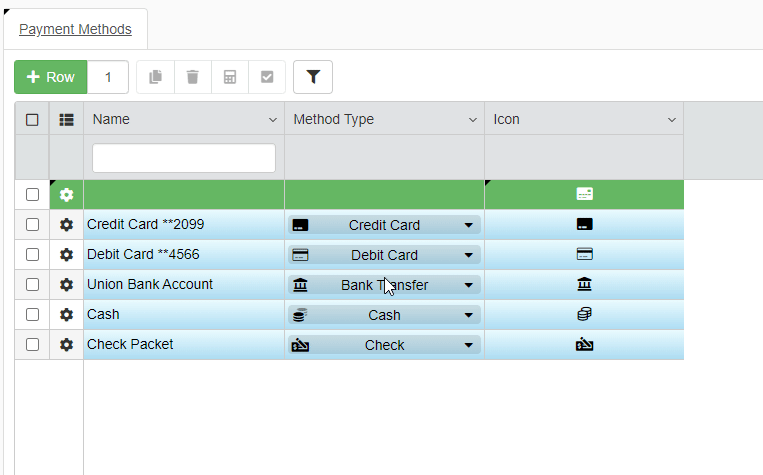Click the trash delete icon in toolbar
This screenshot has width=763, height=475.
(x=193, y=77)
